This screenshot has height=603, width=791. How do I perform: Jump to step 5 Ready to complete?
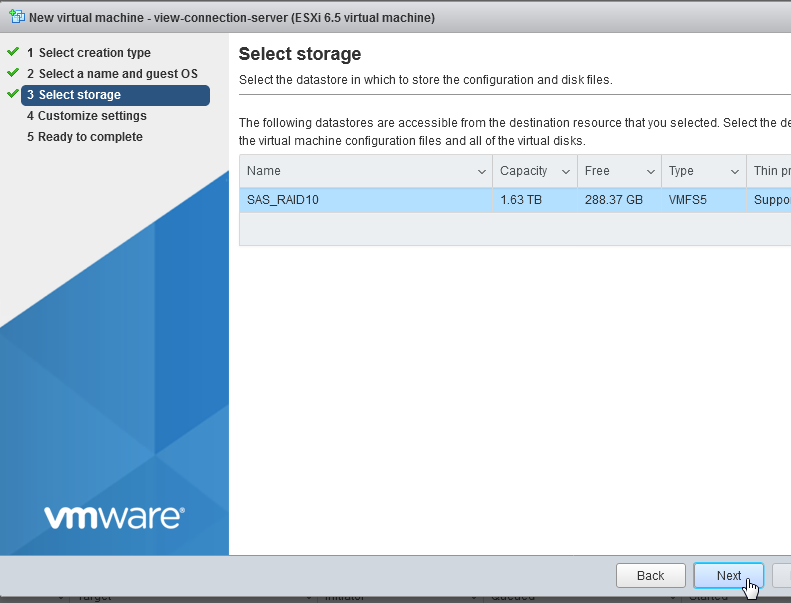(x=85, y=137)
